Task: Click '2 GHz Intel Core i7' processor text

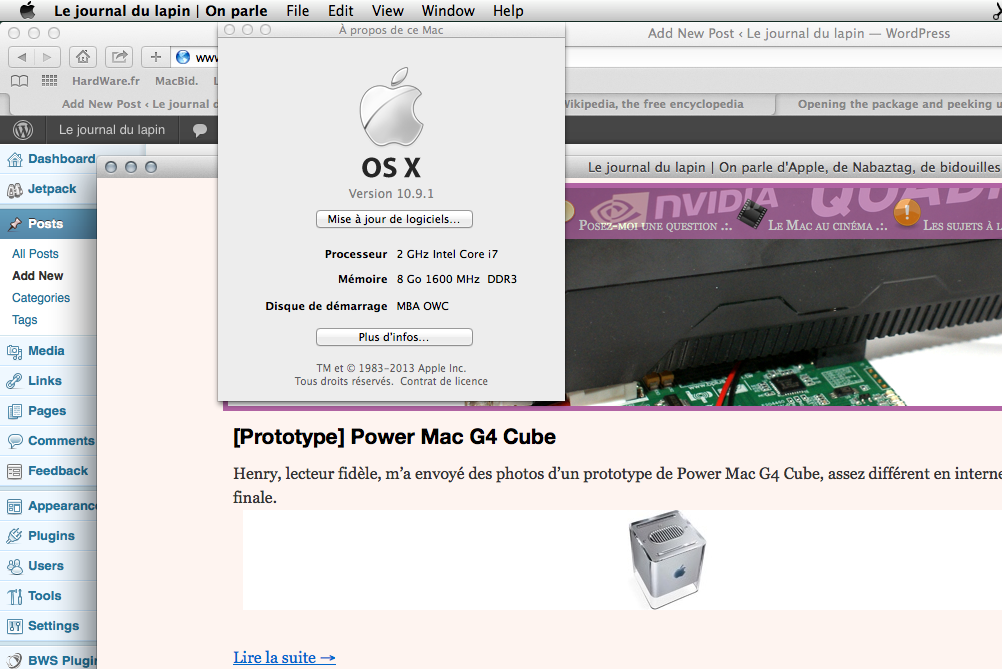Action: click(x=447, y=254)
